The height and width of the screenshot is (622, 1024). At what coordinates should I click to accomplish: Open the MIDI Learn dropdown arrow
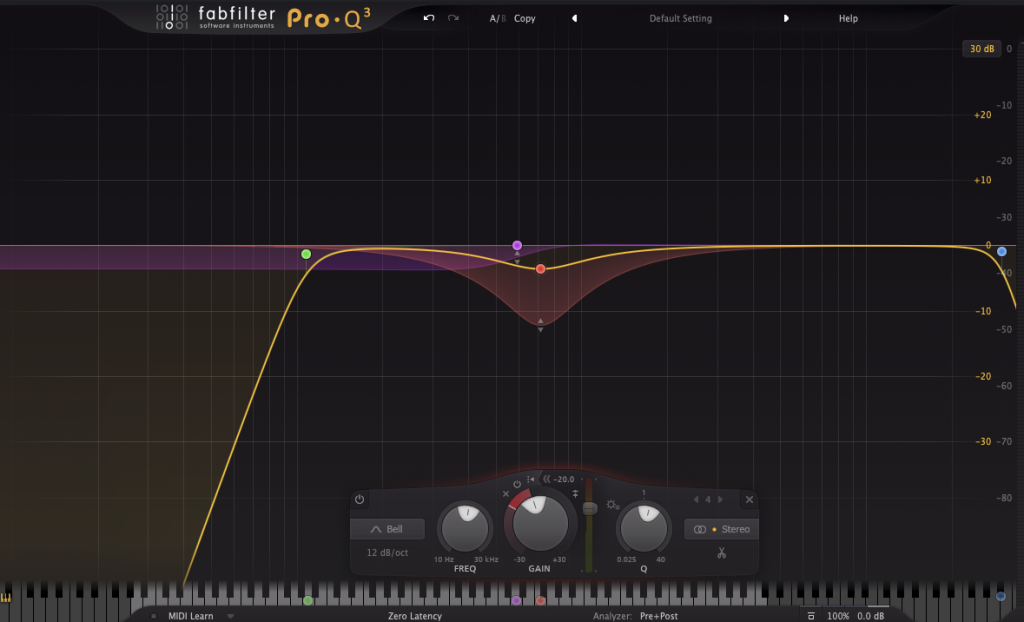click(231, 615)
